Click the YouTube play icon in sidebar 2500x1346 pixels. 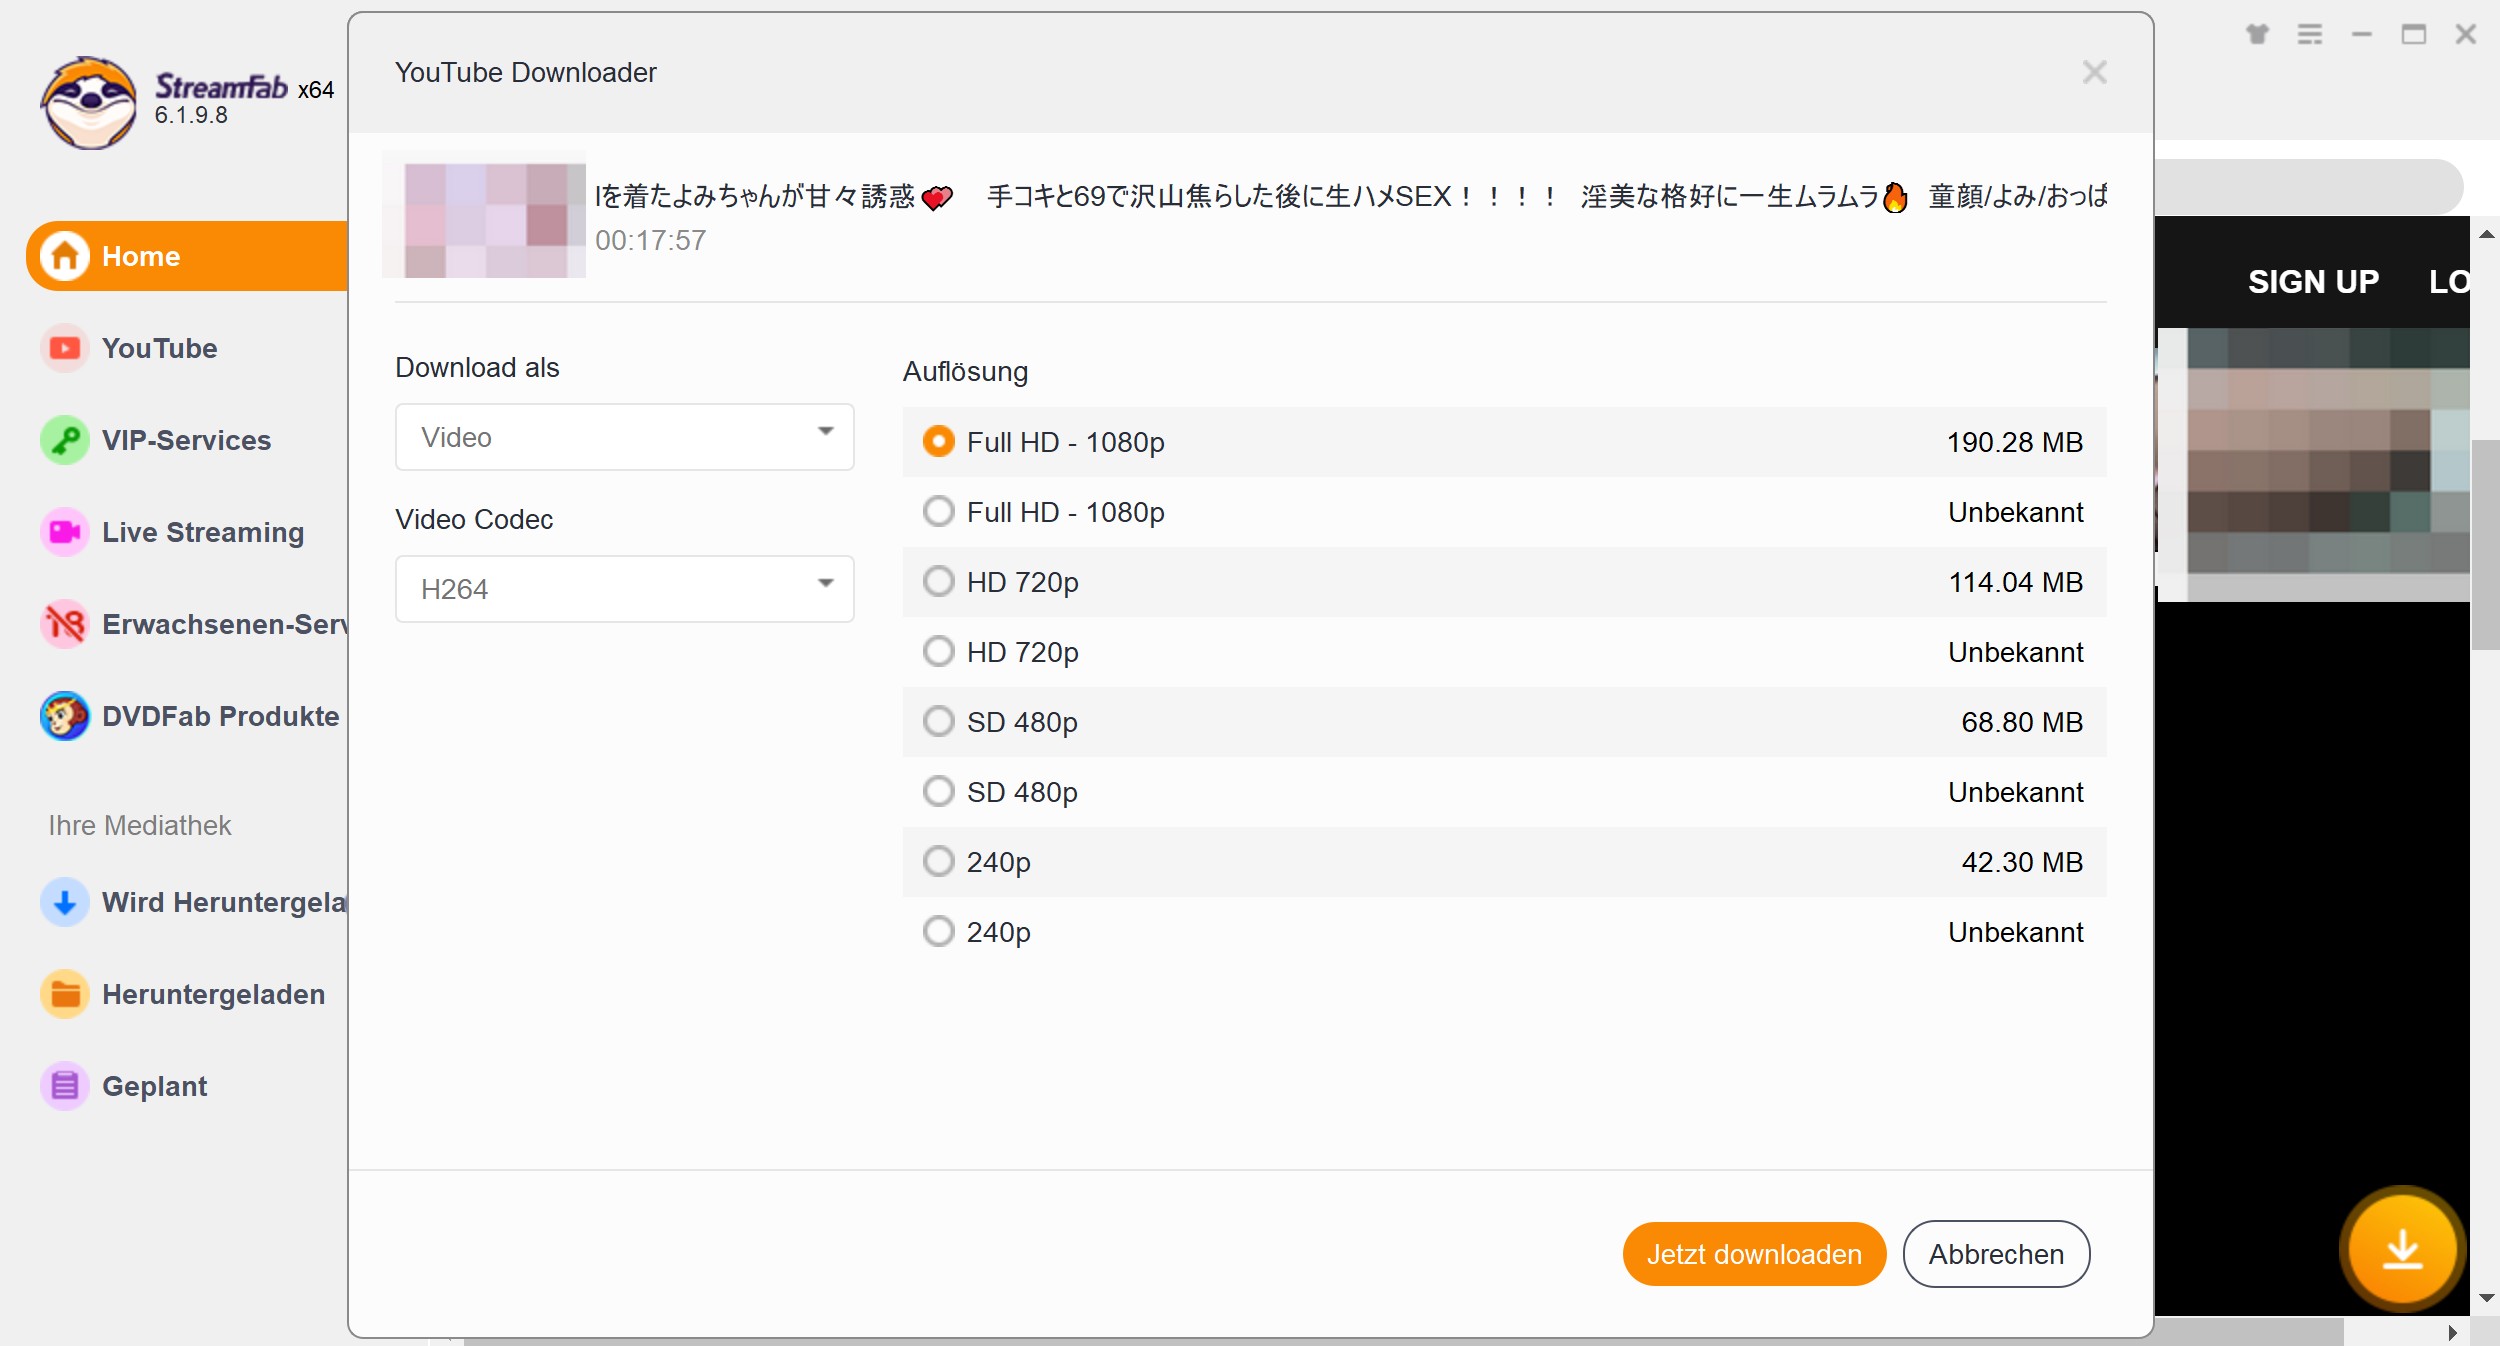[65, 348]
